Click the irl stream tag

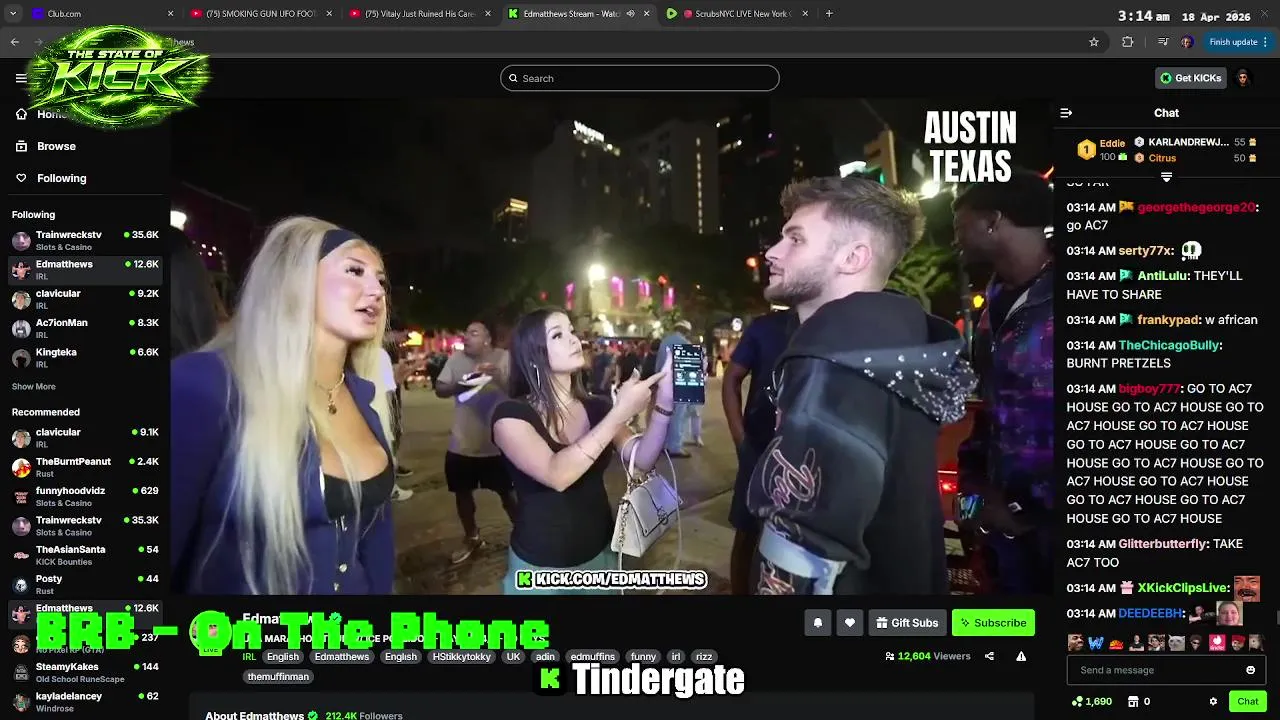676,657
